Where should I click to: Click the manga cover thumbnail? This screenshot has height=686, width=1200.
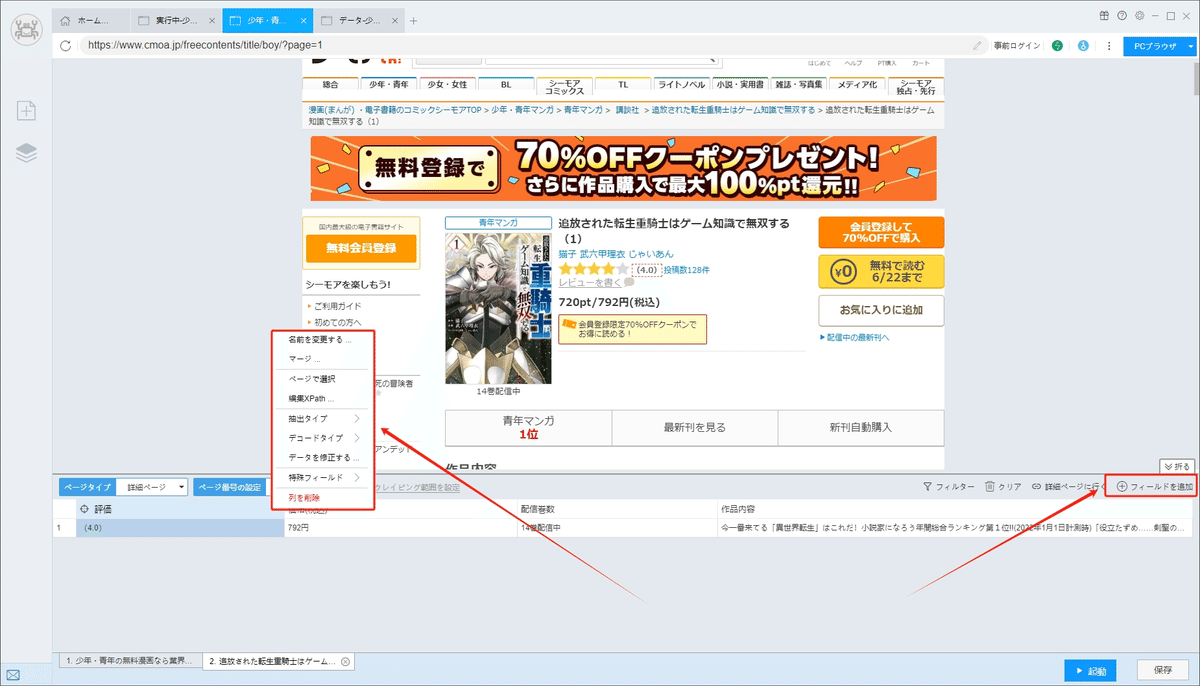498,309
